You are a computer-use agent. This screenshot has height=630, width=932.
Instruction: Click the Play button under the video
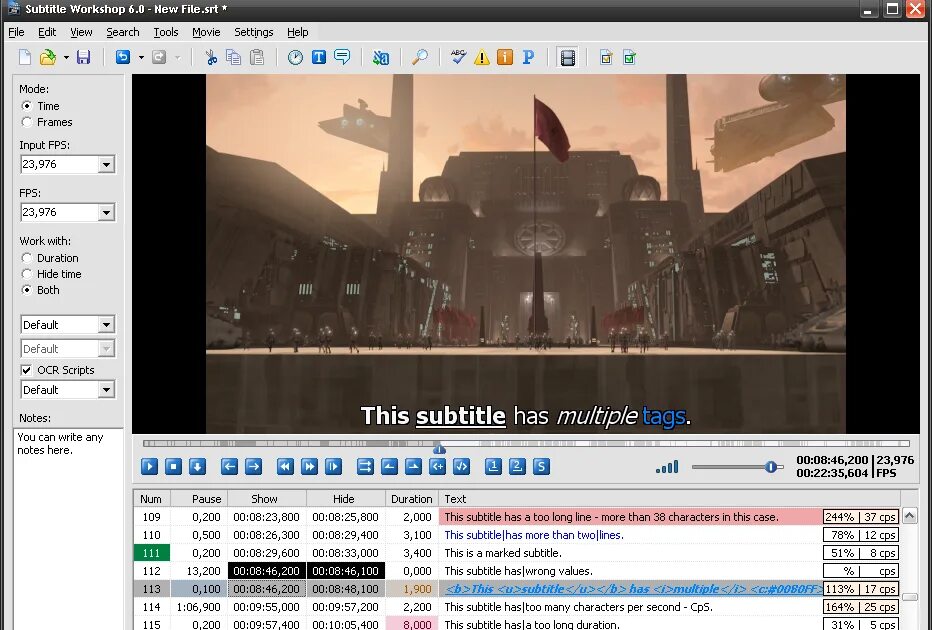149,467
